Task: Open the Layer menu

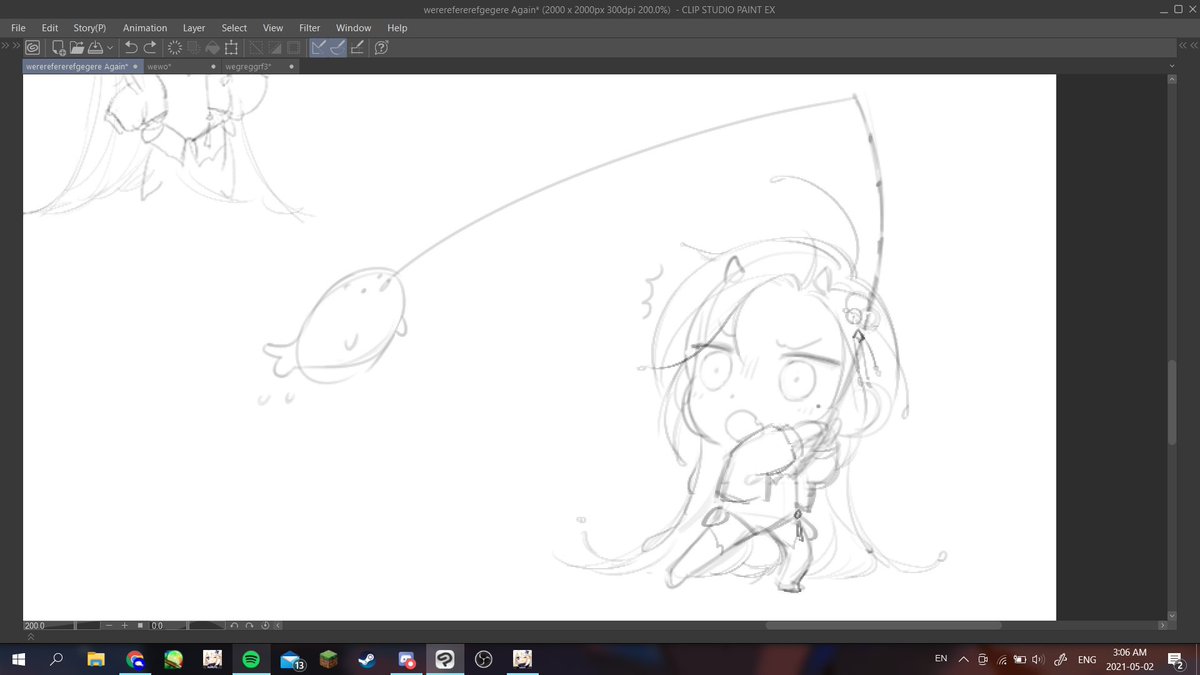Action: click(x=194, y=28)
